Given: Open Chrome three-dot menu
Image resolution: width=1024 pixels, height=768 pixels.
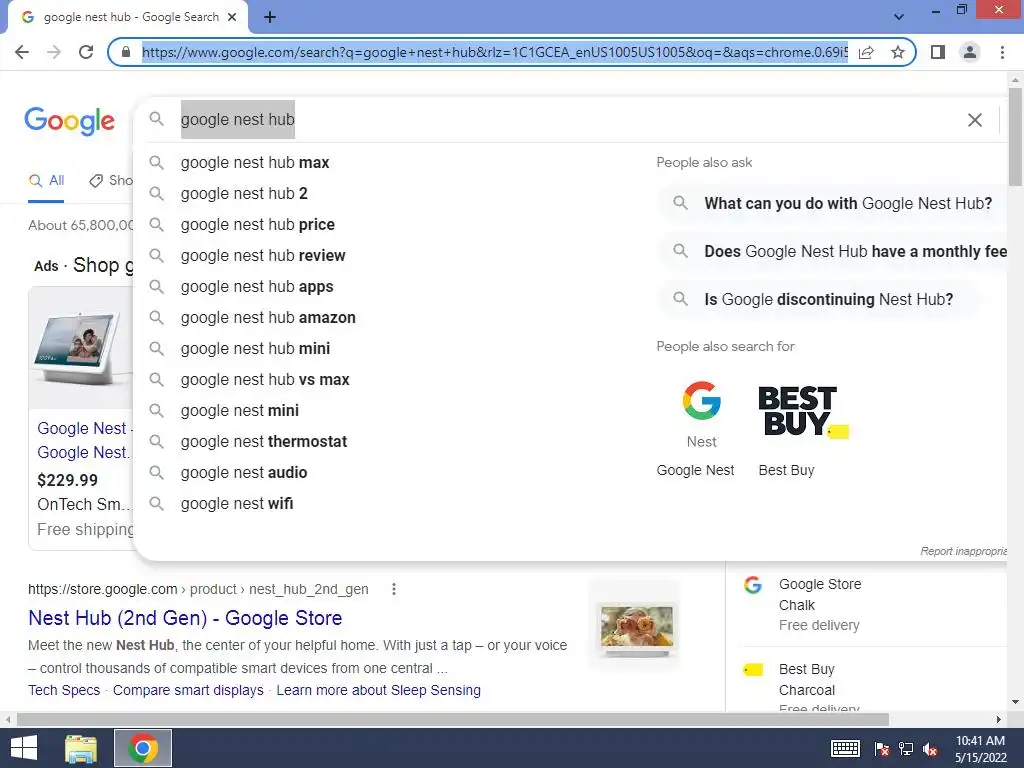Looking at the screenshot, I should point(1002,52).
